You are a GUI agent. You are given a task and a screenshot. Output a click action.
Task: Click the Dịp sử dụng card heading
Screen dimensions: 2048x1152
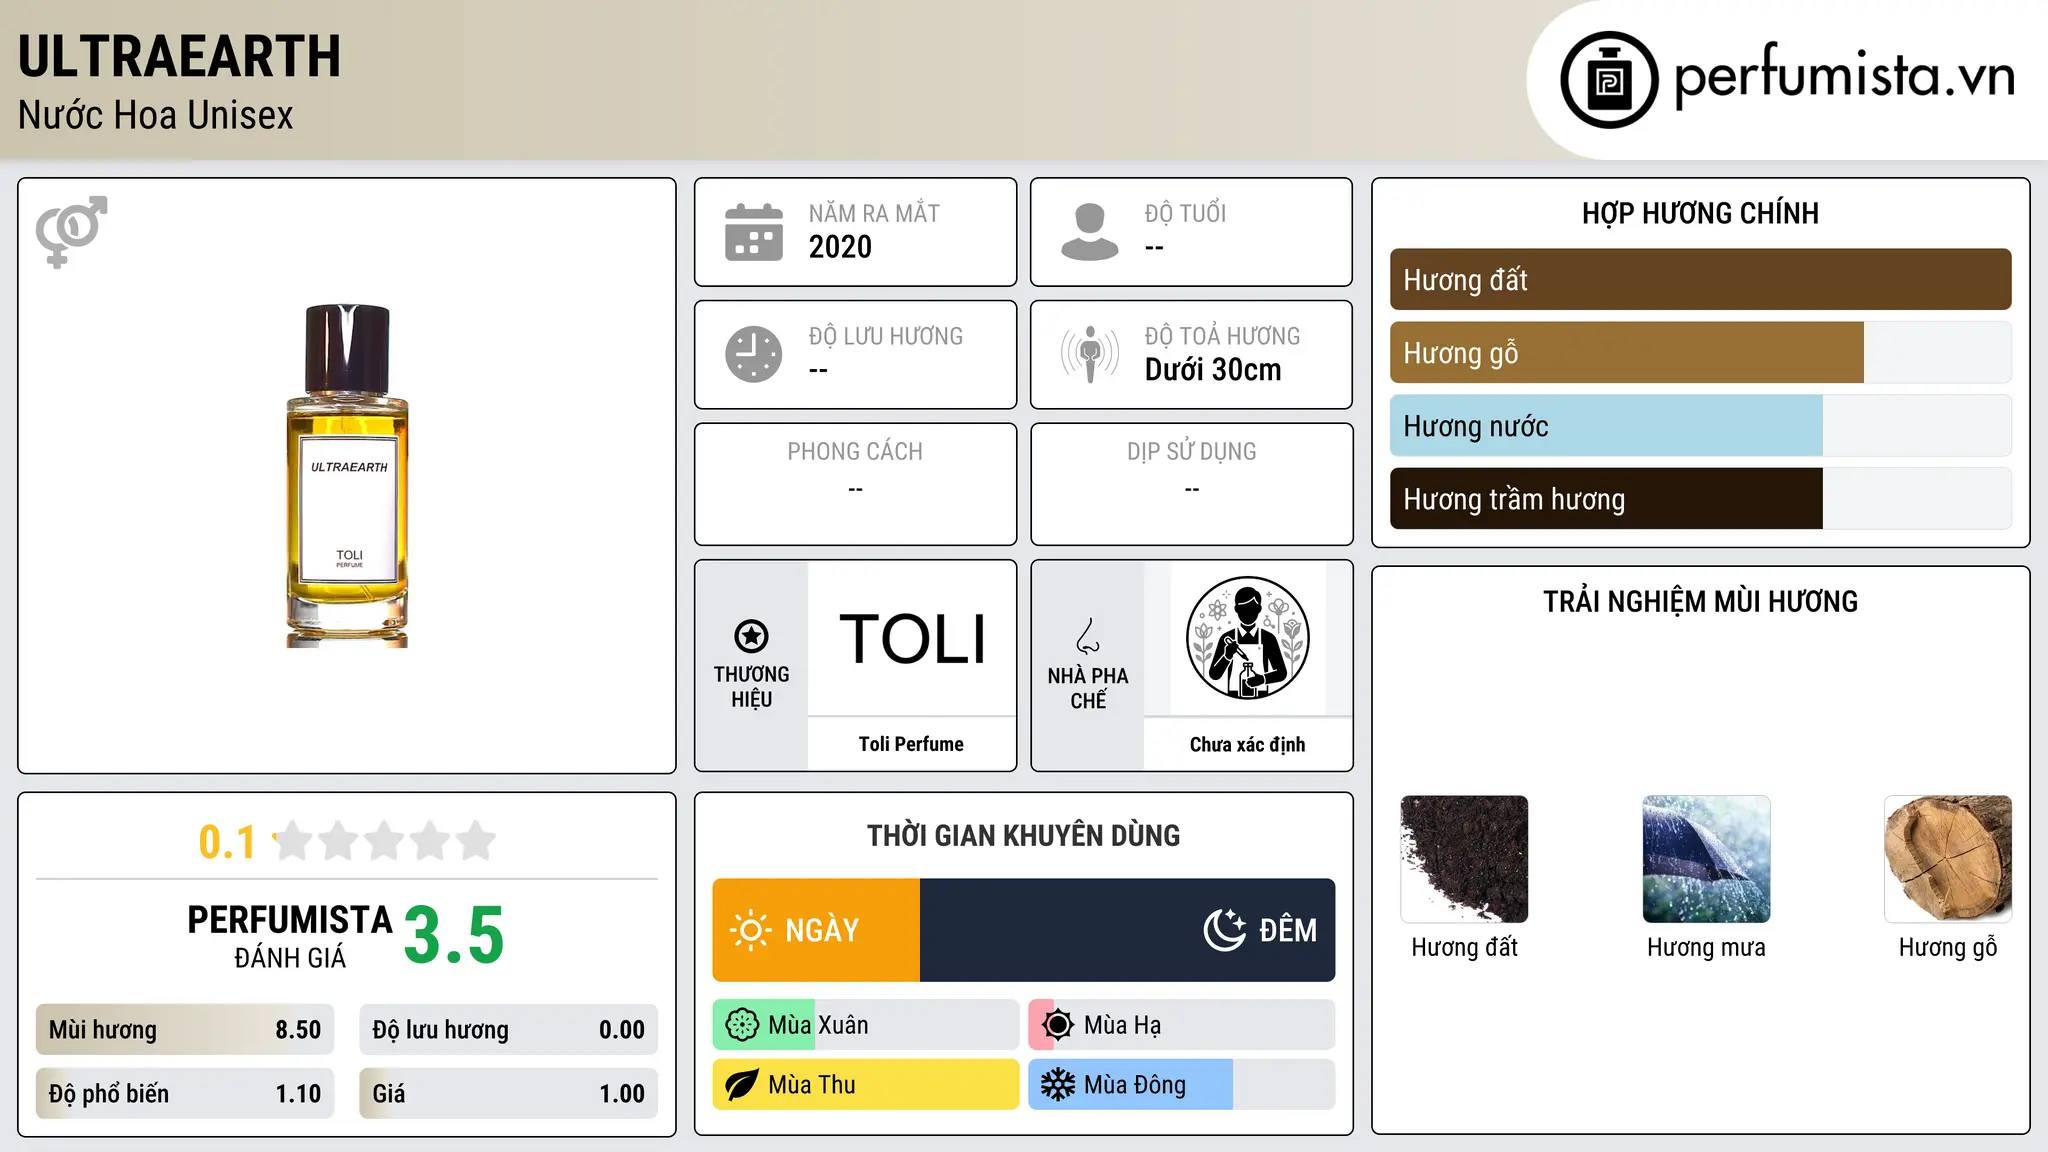1192,452
